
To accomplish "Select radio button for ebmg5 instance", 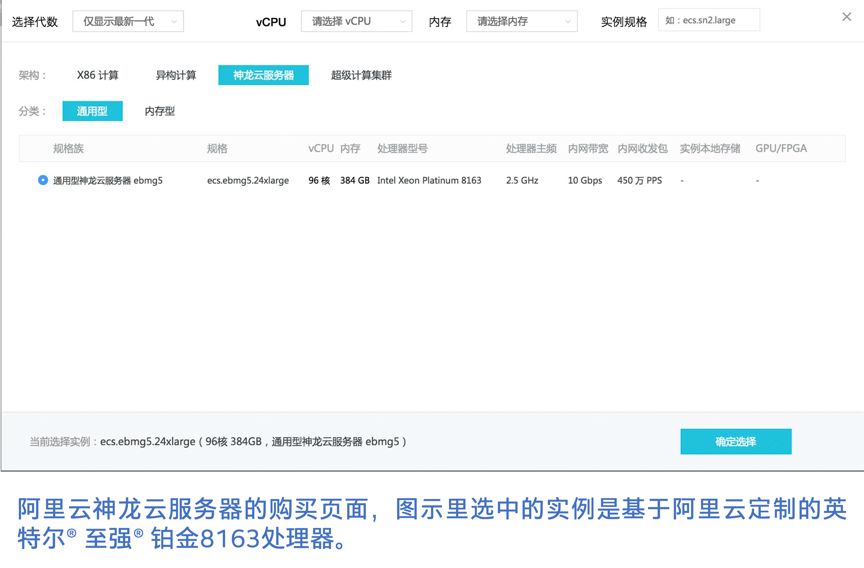I will click(42, 180).
